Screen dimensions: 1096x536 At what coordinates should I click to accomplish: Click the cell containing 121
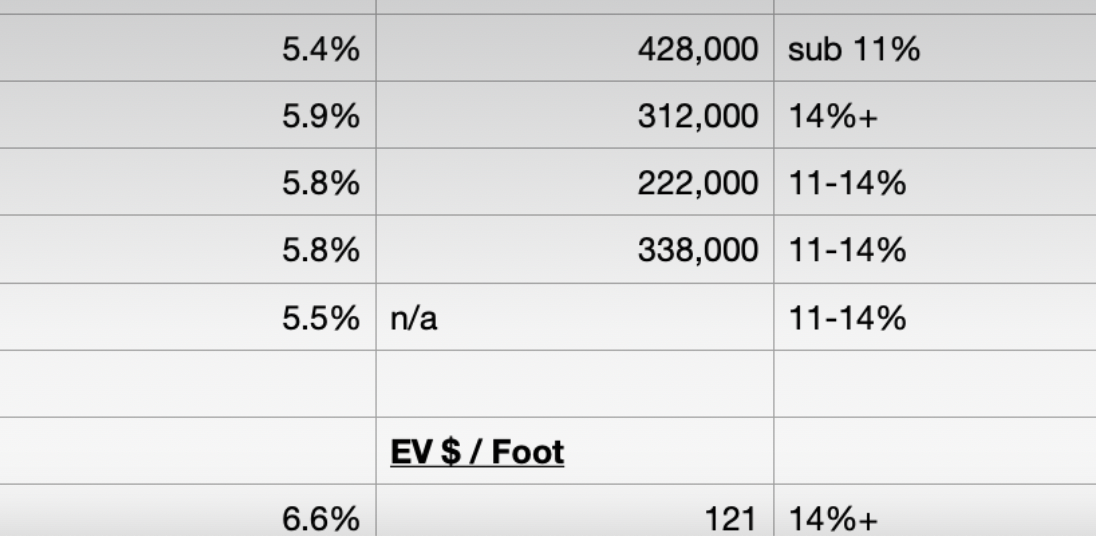[575, 511]
